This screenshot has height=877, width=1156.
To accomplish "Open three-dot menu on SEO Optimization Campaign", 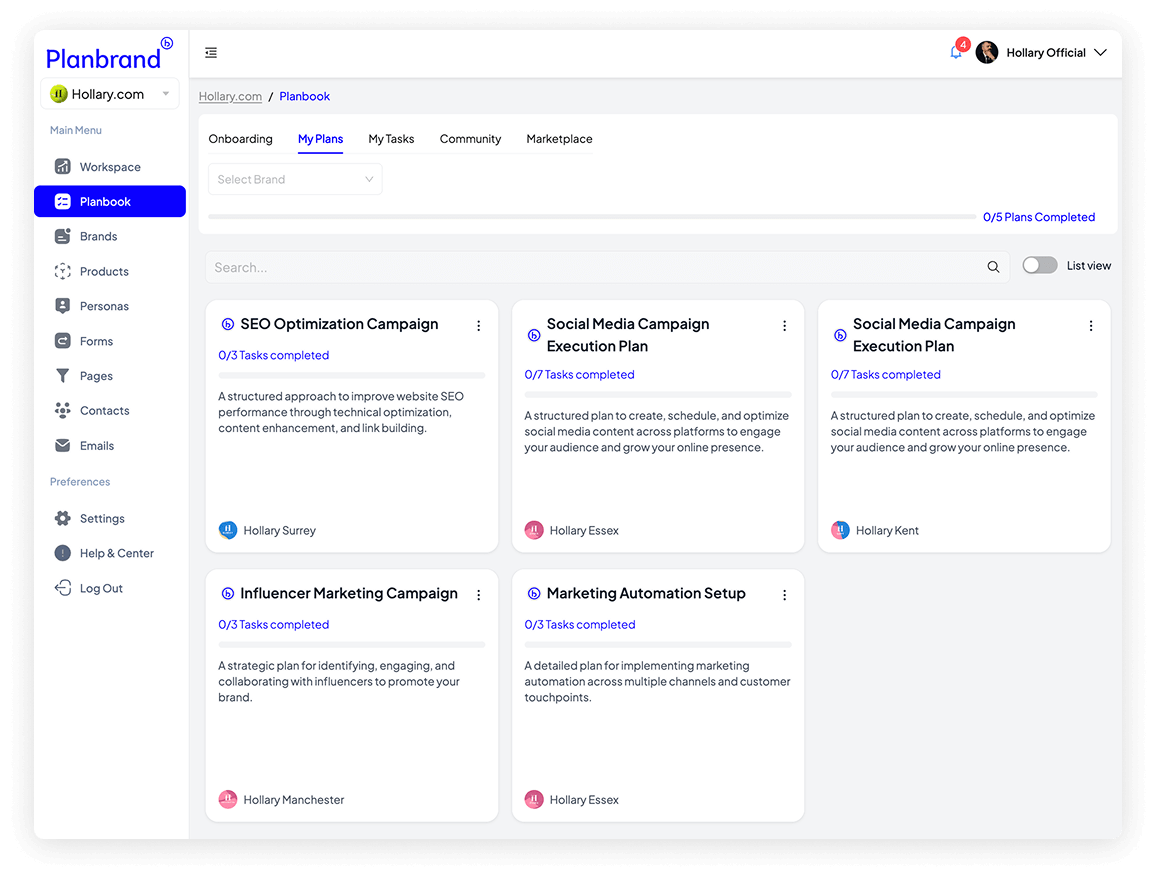I will tap(478, 326).
